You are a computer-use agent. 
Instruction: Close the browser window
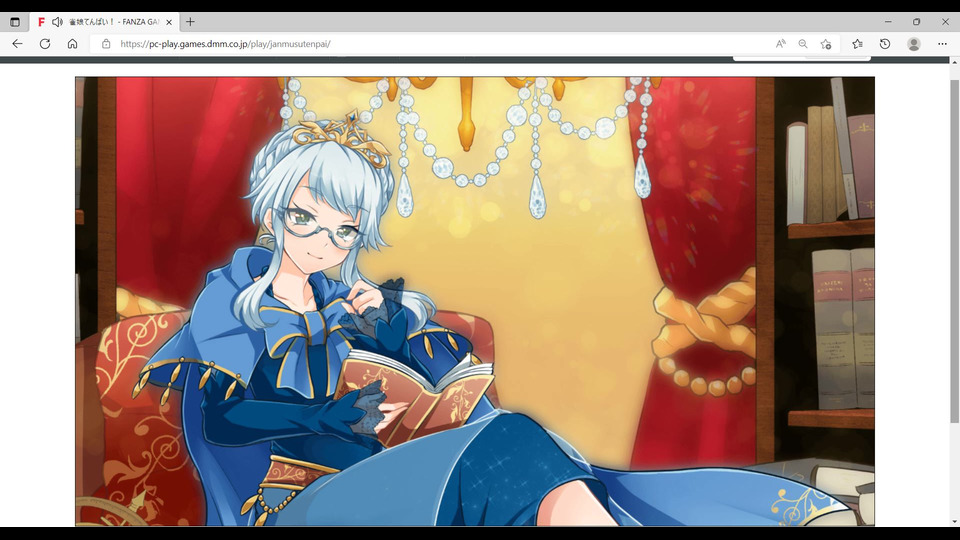tap(945, 22)
